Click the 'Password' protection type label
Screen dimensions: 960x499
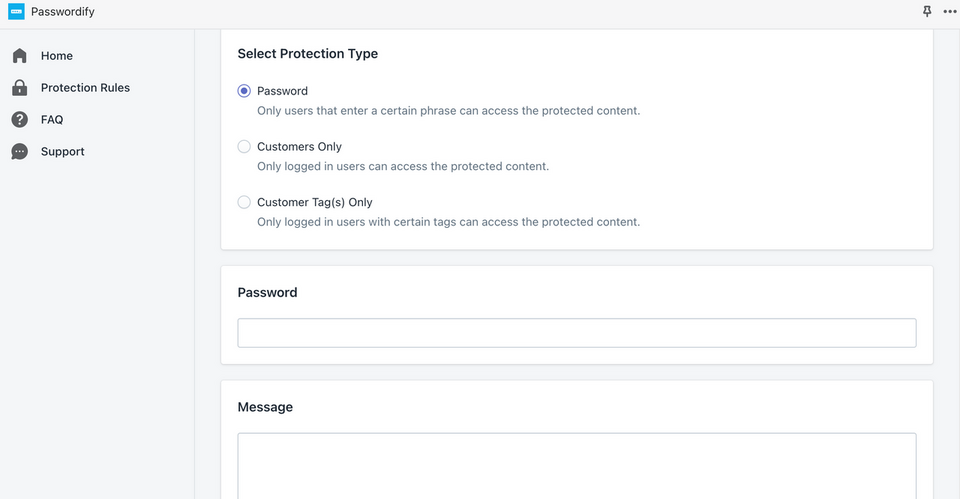pos(282,91)
